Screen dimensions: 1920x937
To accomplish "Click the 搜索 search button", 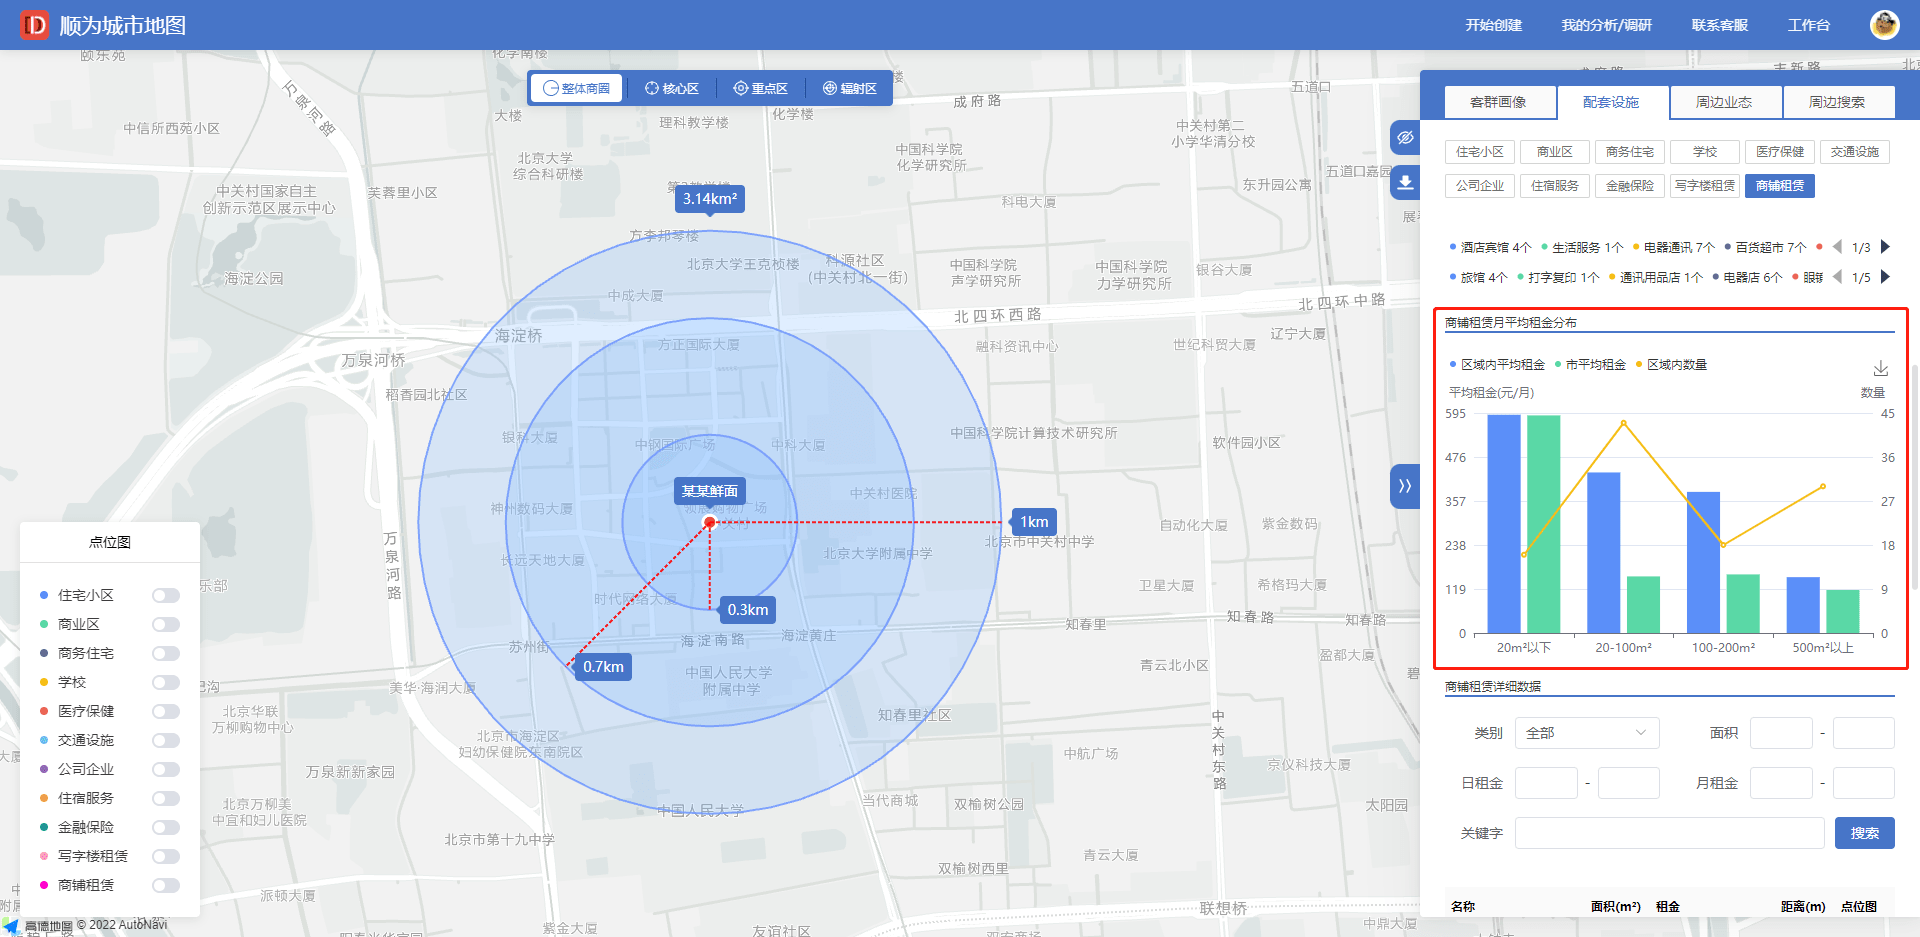I will tap(1864, 833).
